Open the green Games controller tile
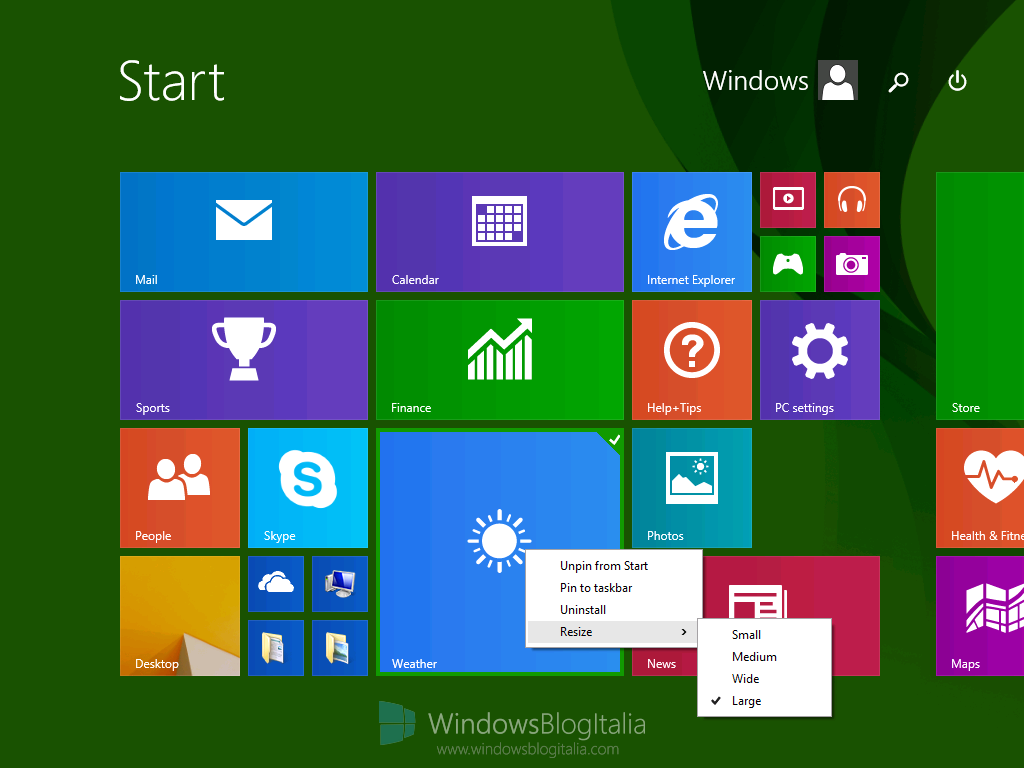The width and height of the screenshot is (1024, 768). point(788,264)
